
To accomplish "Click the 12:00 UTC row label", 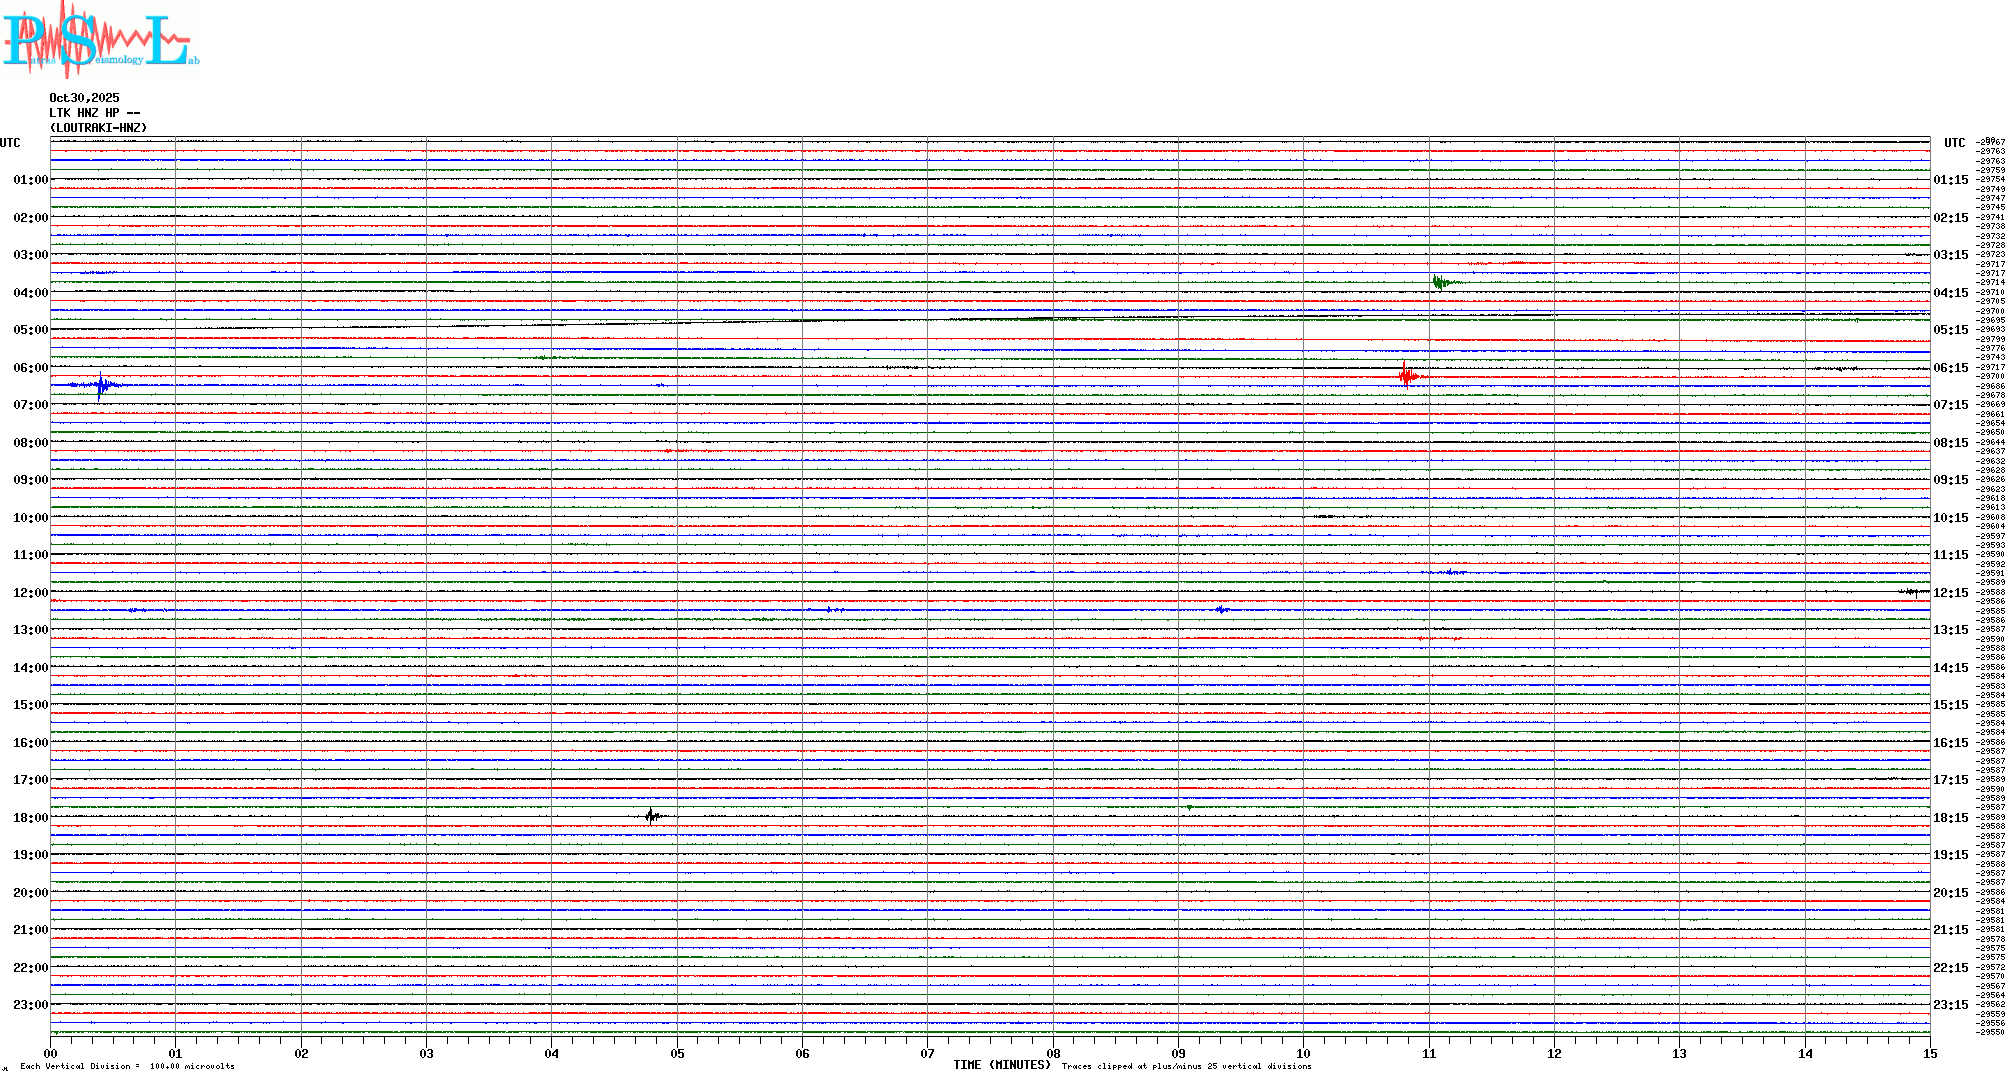I will point(30,593).
